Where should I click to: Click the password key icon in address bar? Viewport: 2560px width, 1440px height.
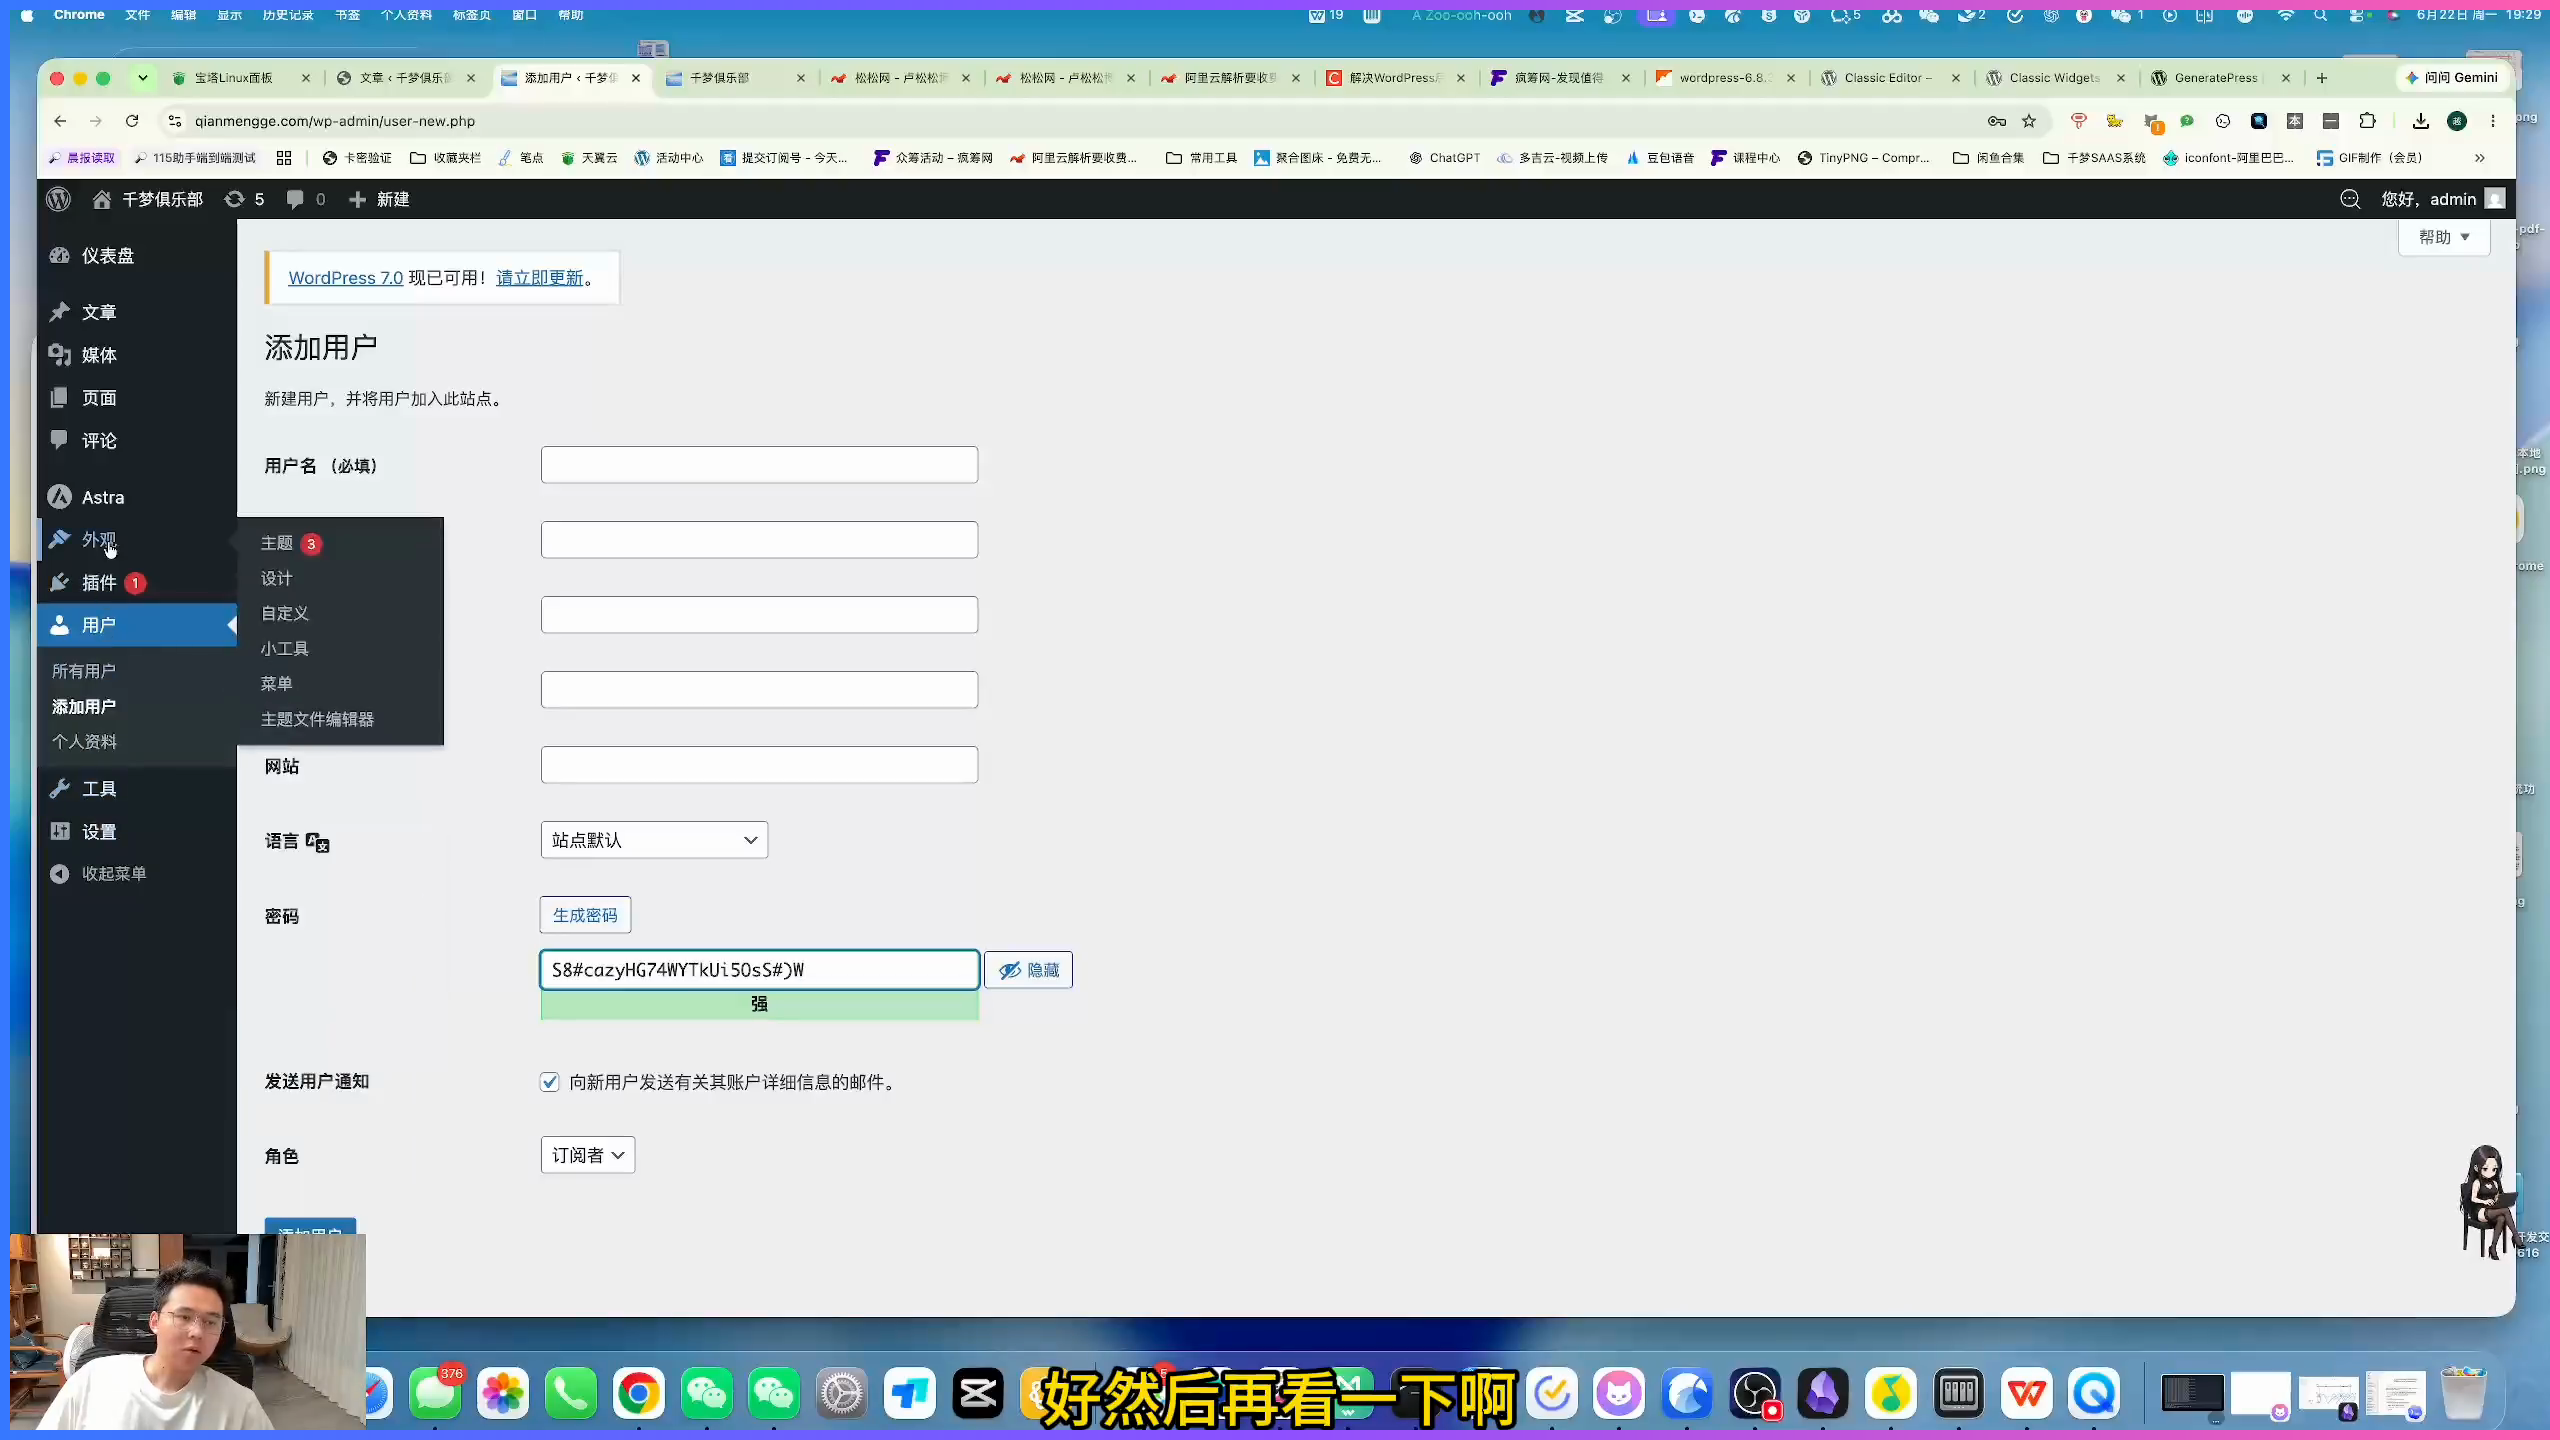tap(1997, 121)
